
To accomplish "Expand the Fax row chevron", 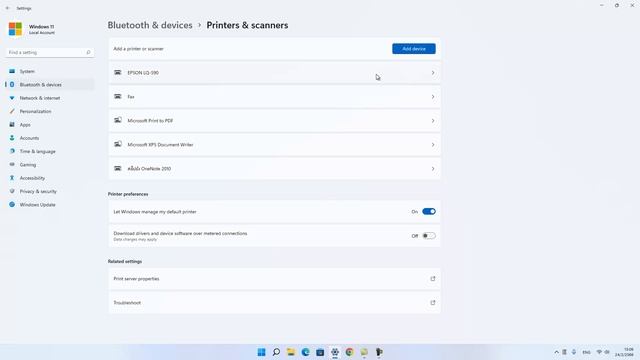I will tap(433, 97).
